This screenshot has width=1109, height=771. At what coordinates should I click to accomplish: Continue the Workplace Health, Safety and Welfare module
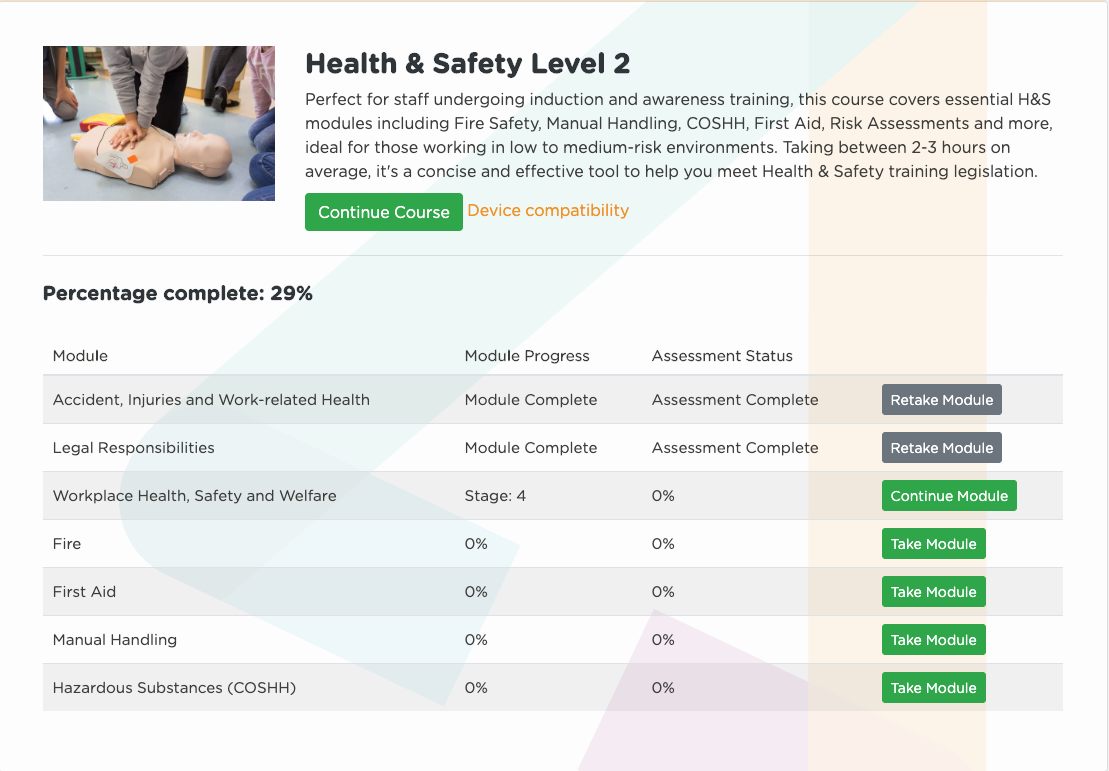coord(949,496)
